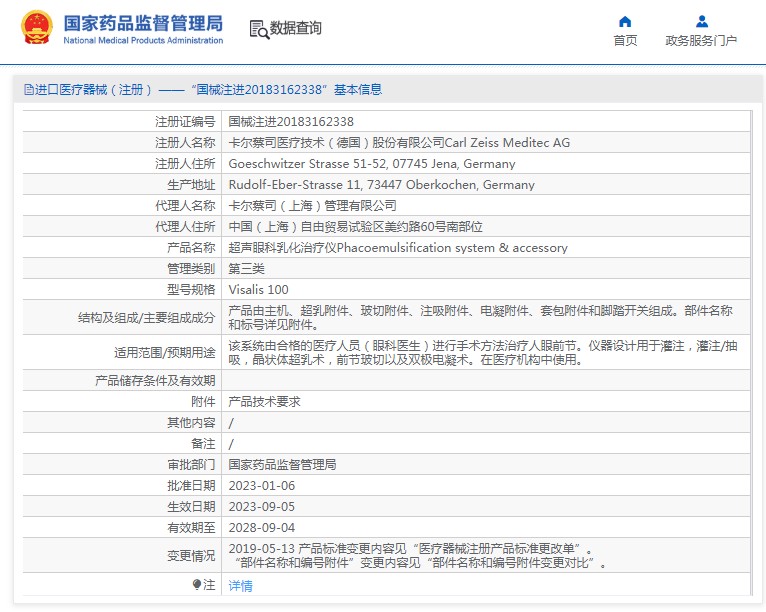
Task: Click the 产品名称 row label
Action: pos(191,248)
